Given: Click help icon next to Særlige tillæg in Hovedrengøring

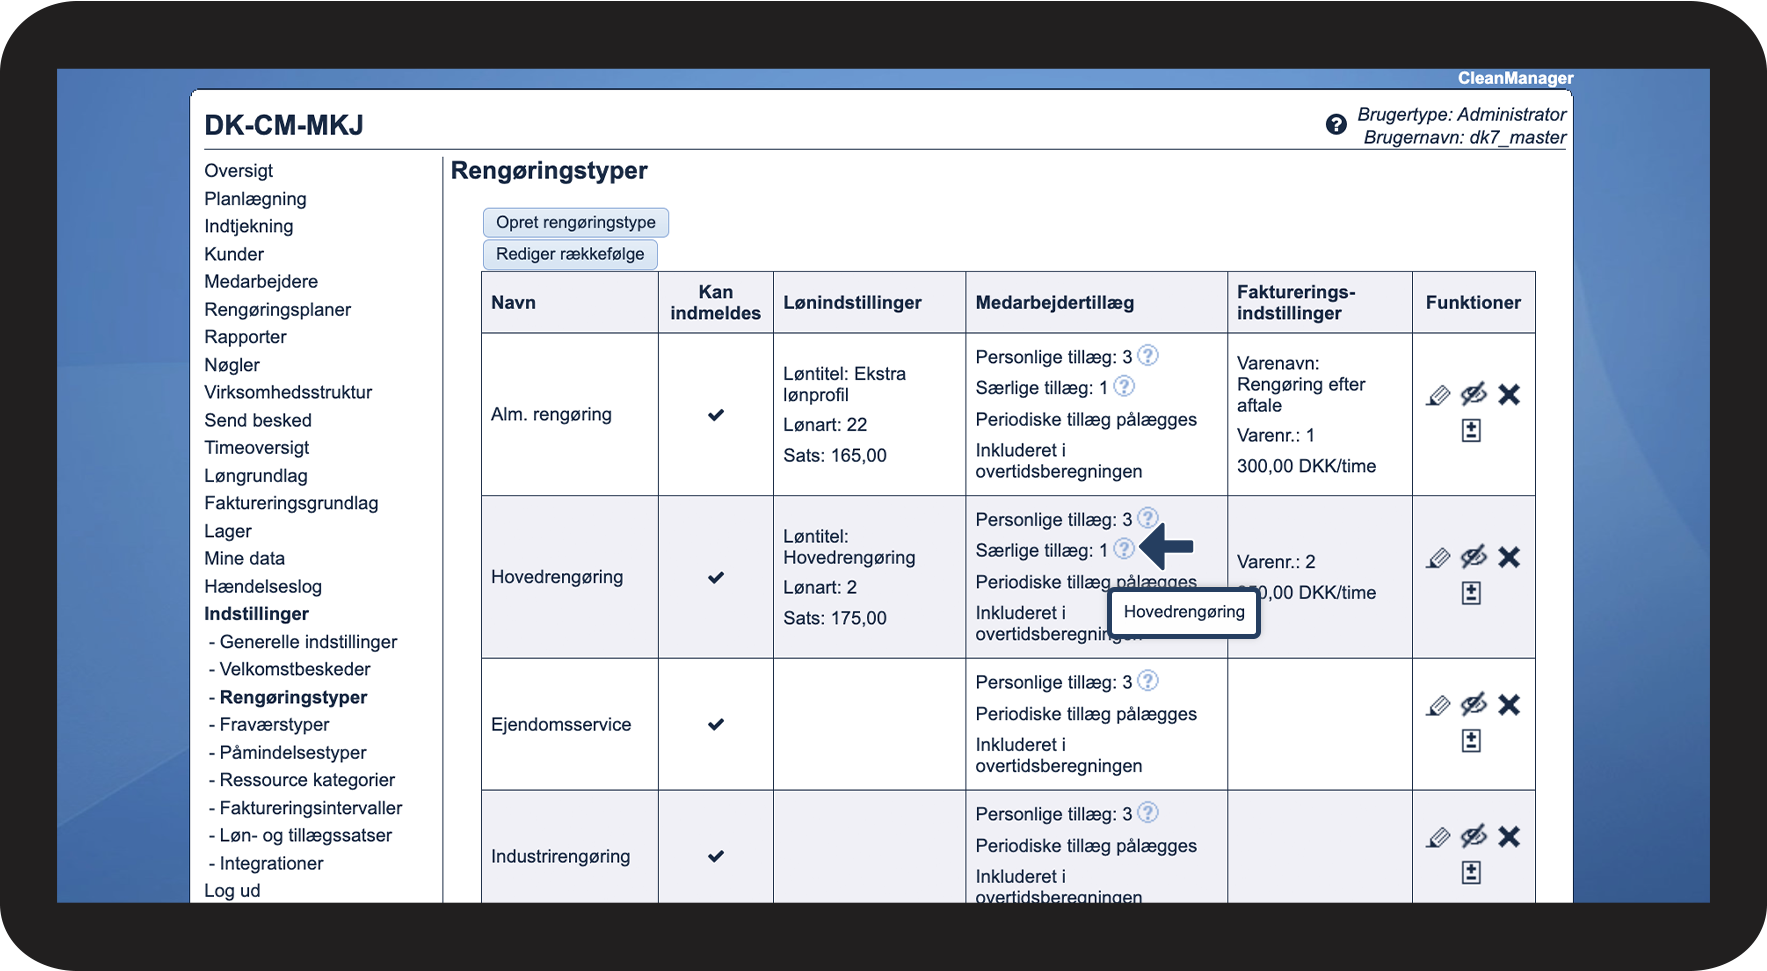Looking at the screenshot, I should (x=1124, y=549).
